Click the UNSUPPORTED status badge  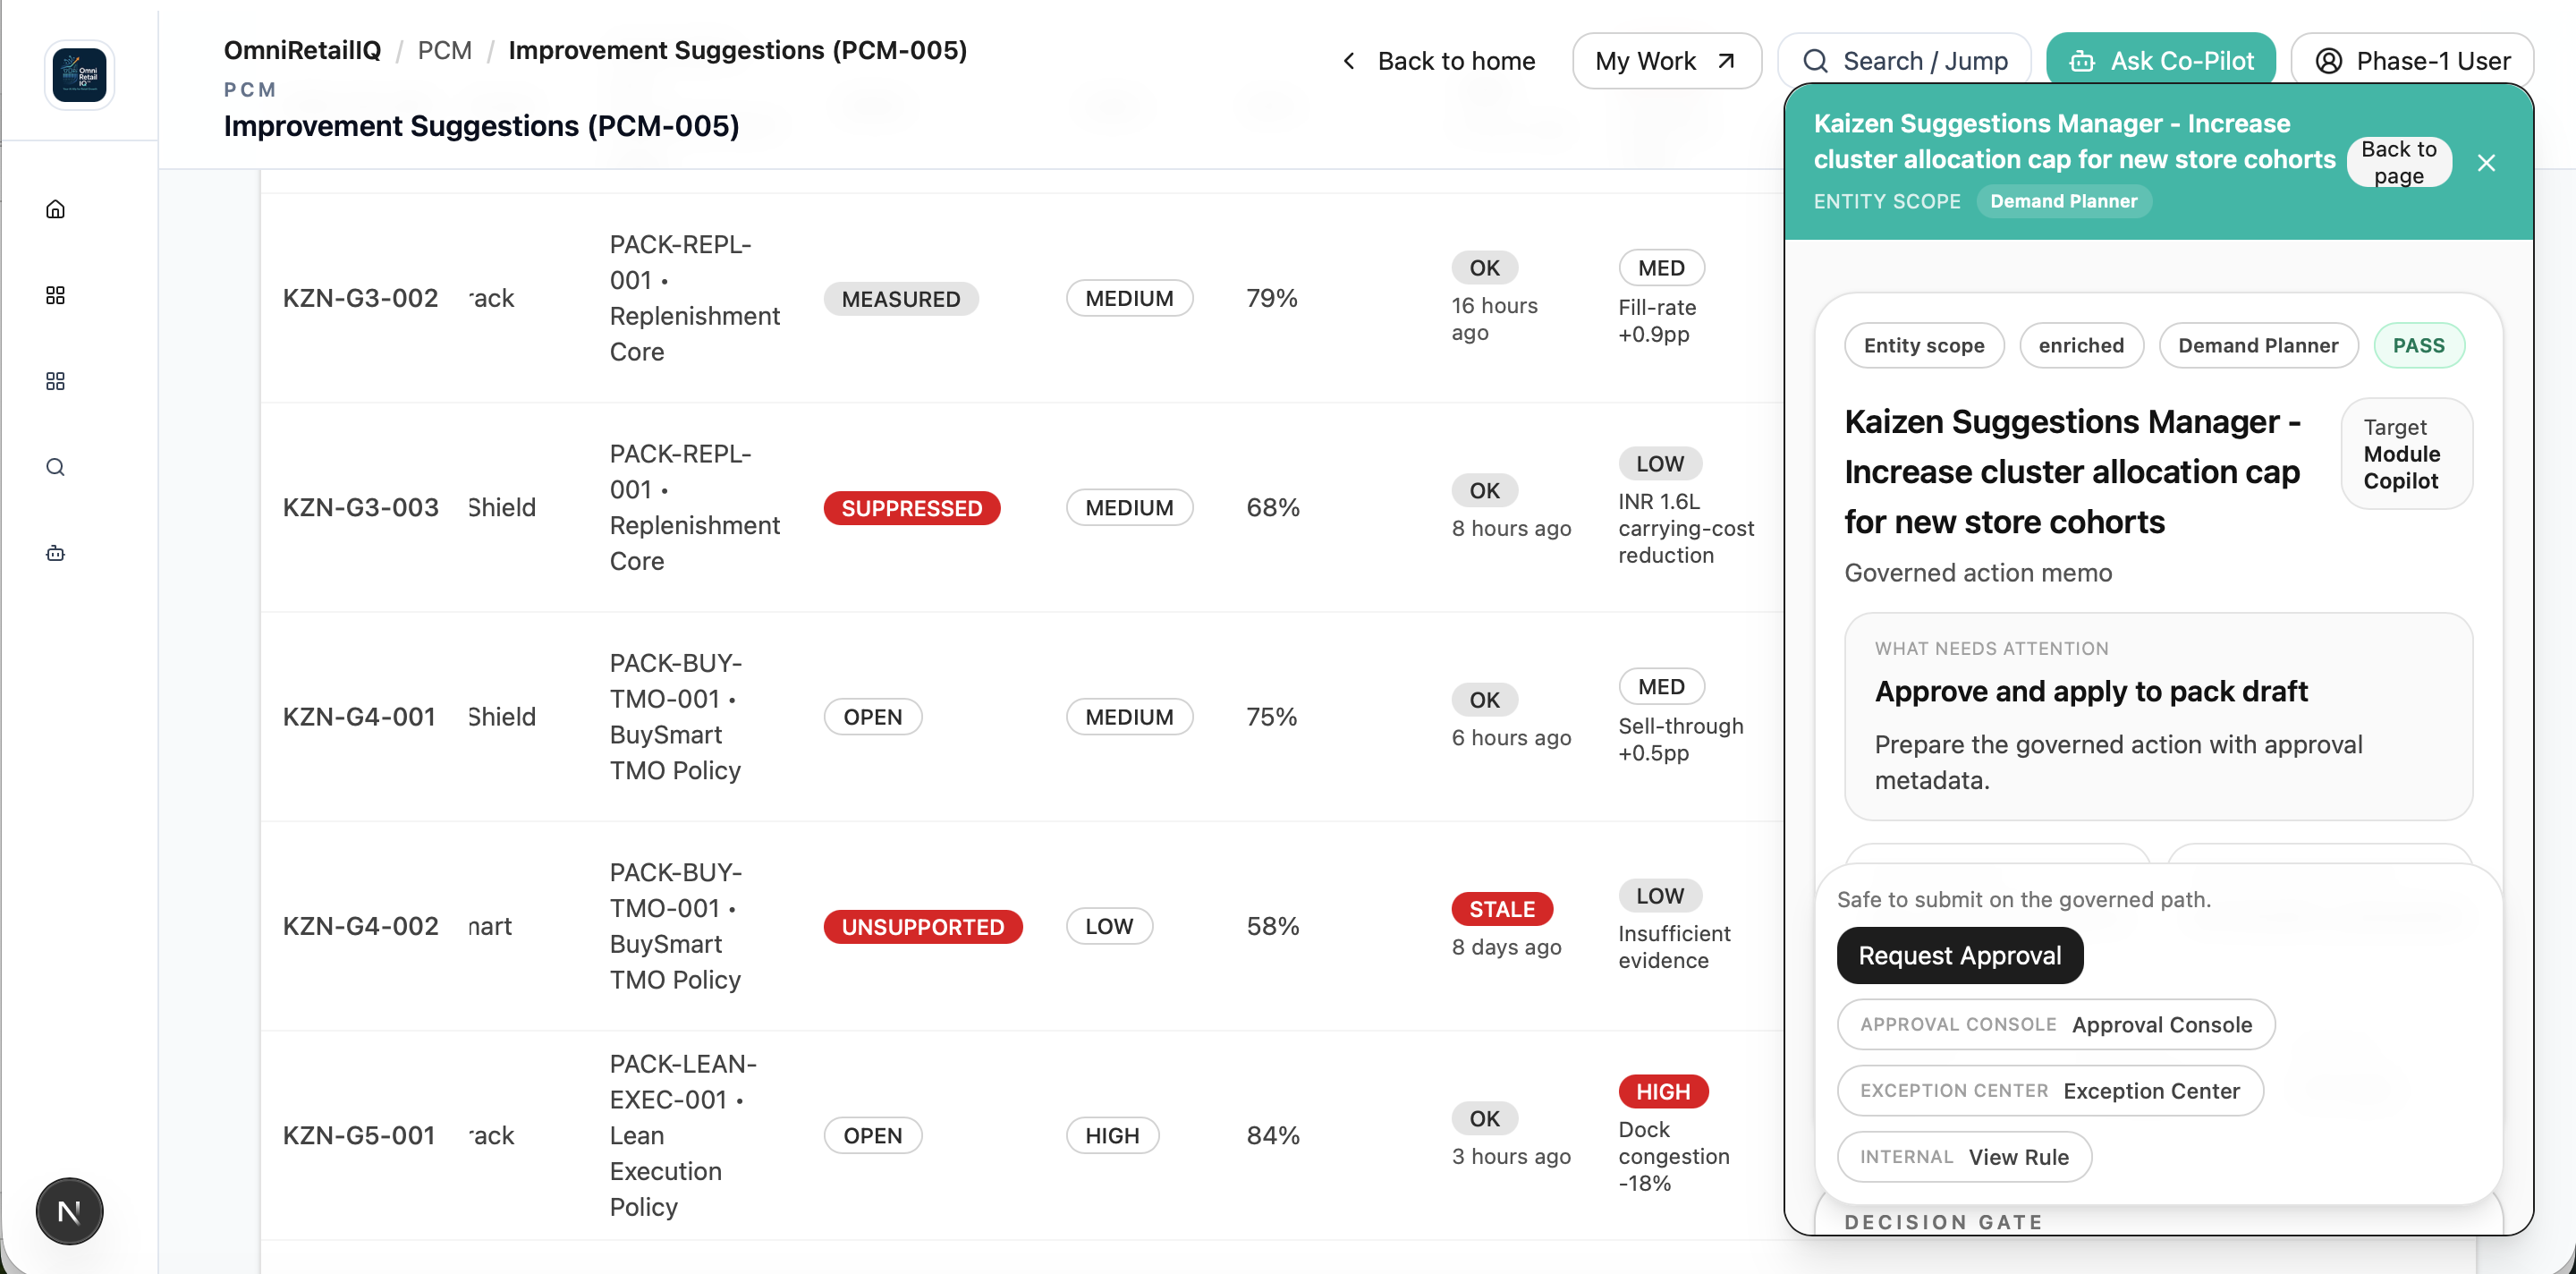click(922, 926)
